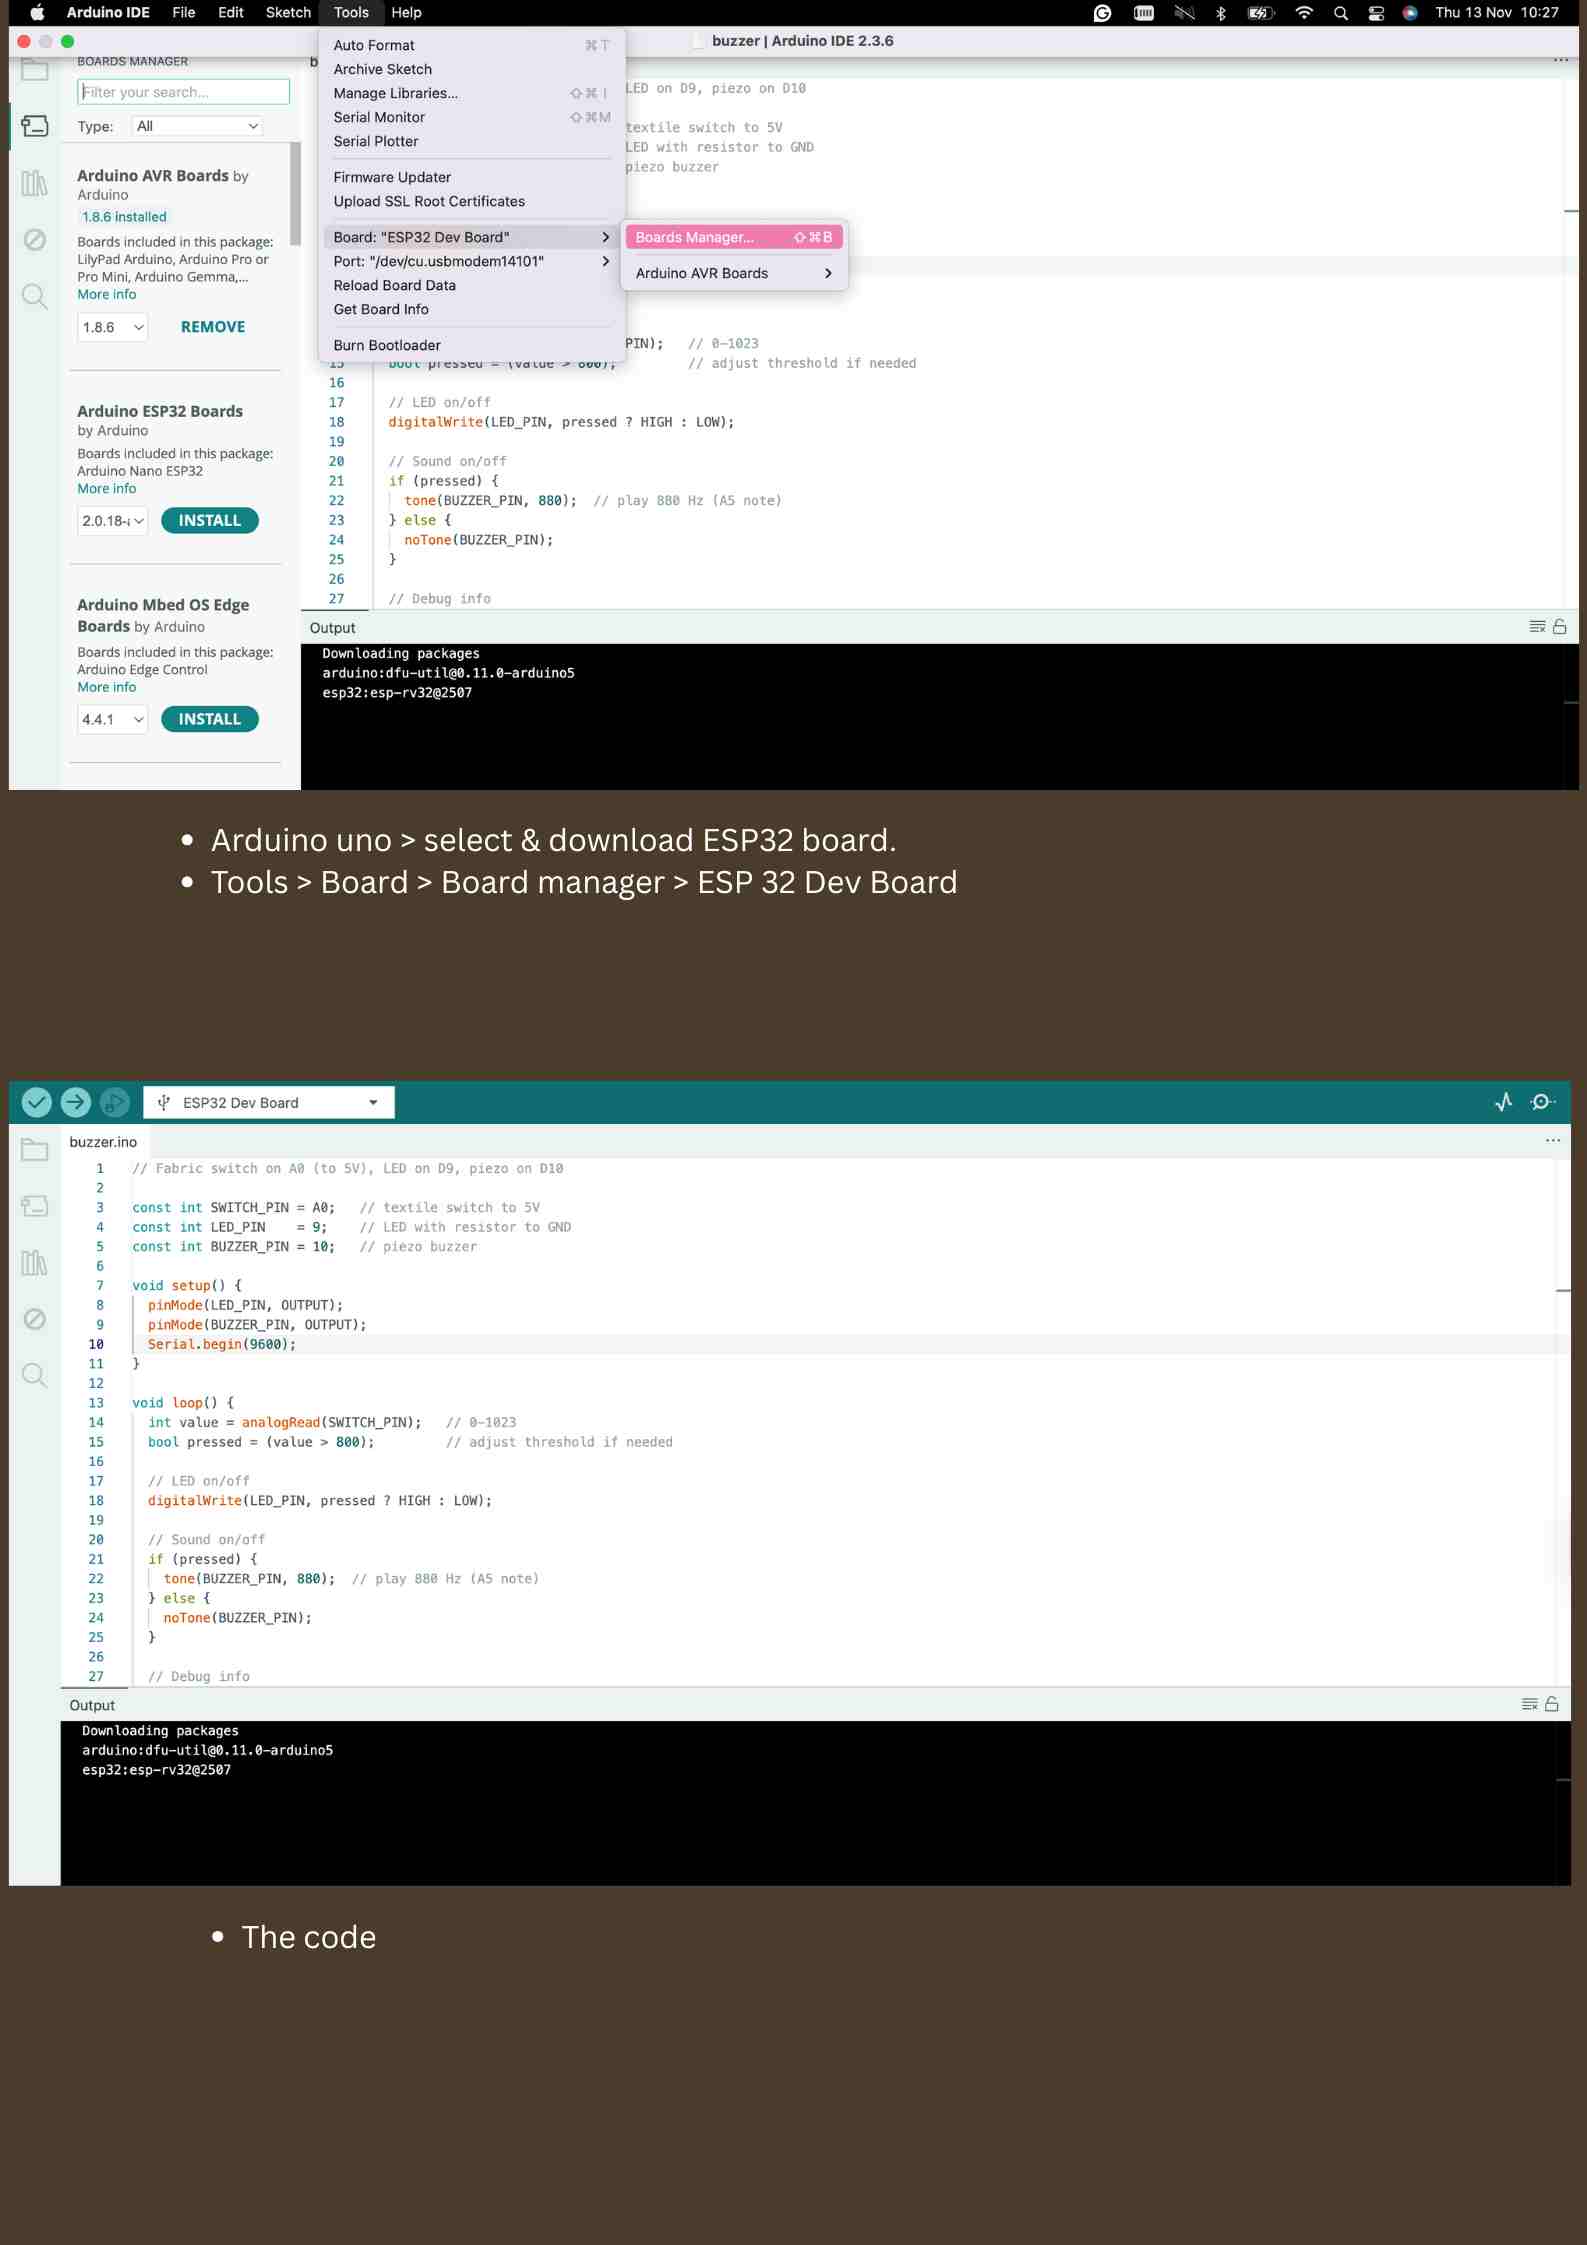Open the Type filter dropdown

(197, 126)
